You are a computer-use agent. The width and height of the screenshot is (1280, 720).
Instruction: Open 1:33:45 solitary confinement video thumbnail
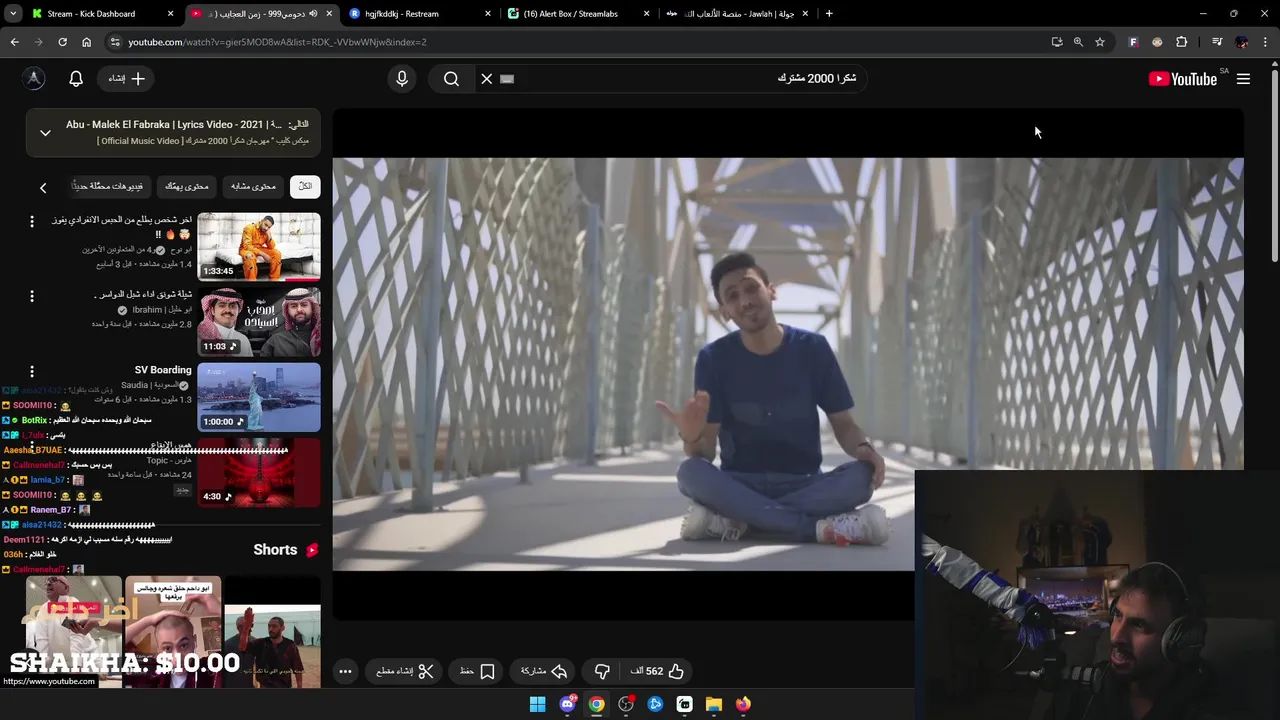click(259, 246)
